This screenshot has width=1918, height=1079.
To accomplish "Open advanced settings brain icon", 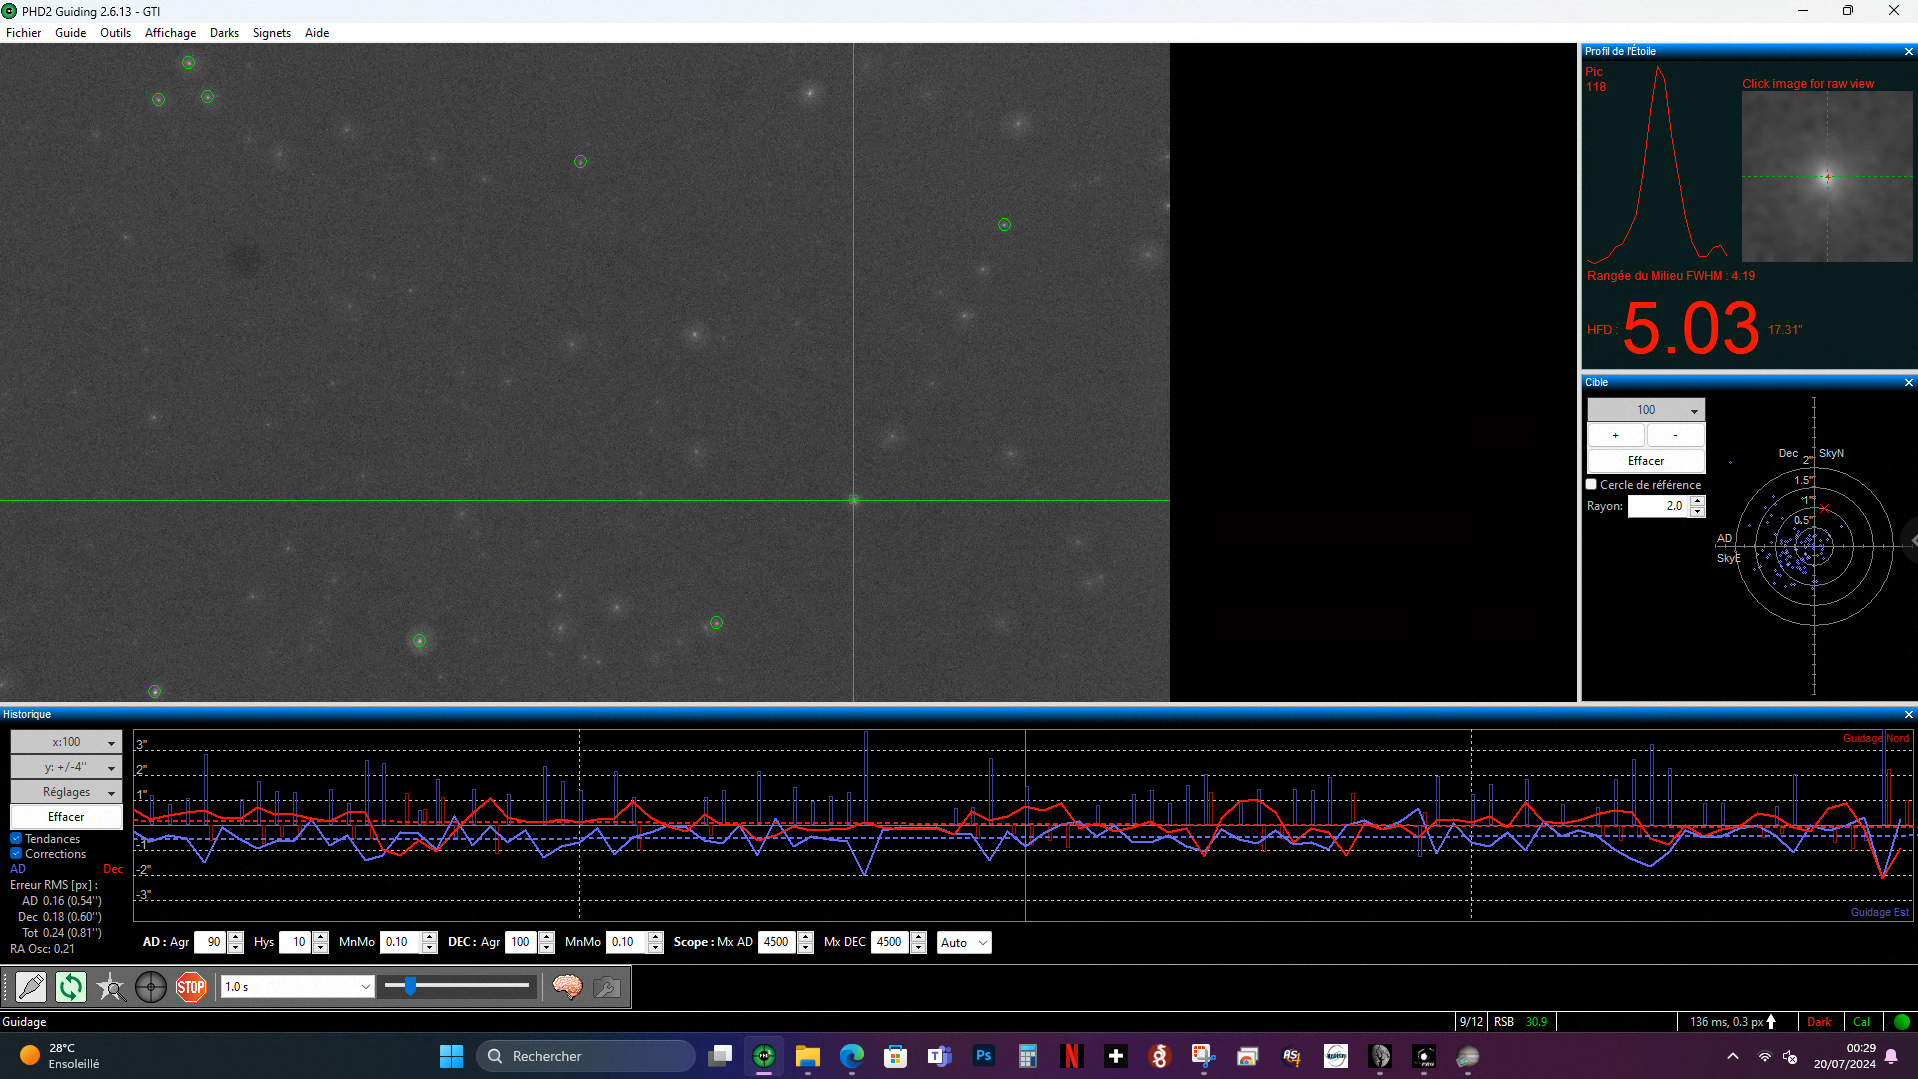I will [x=567, y=987].
